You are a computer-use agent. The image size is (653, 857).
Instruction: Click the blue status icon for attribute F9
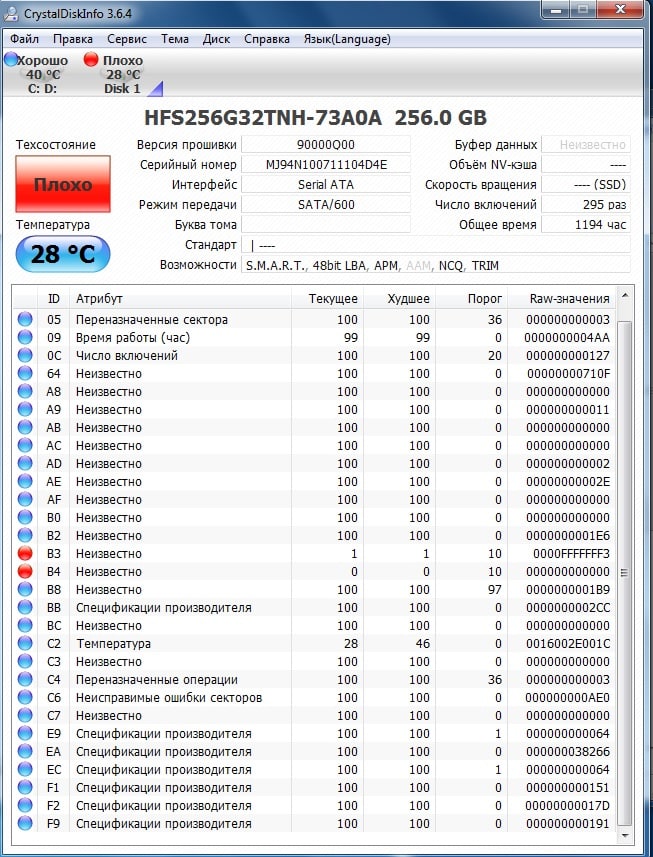[25, 824]
